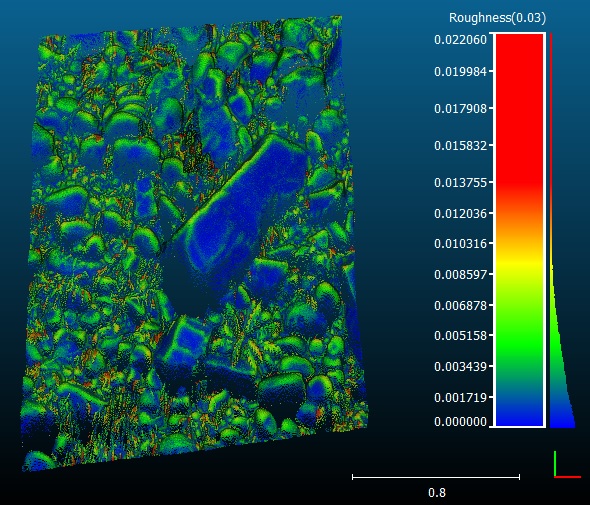The image size is (590, 505).
Task: Click the red X axis of the trihedron
Action: point(568,477)
